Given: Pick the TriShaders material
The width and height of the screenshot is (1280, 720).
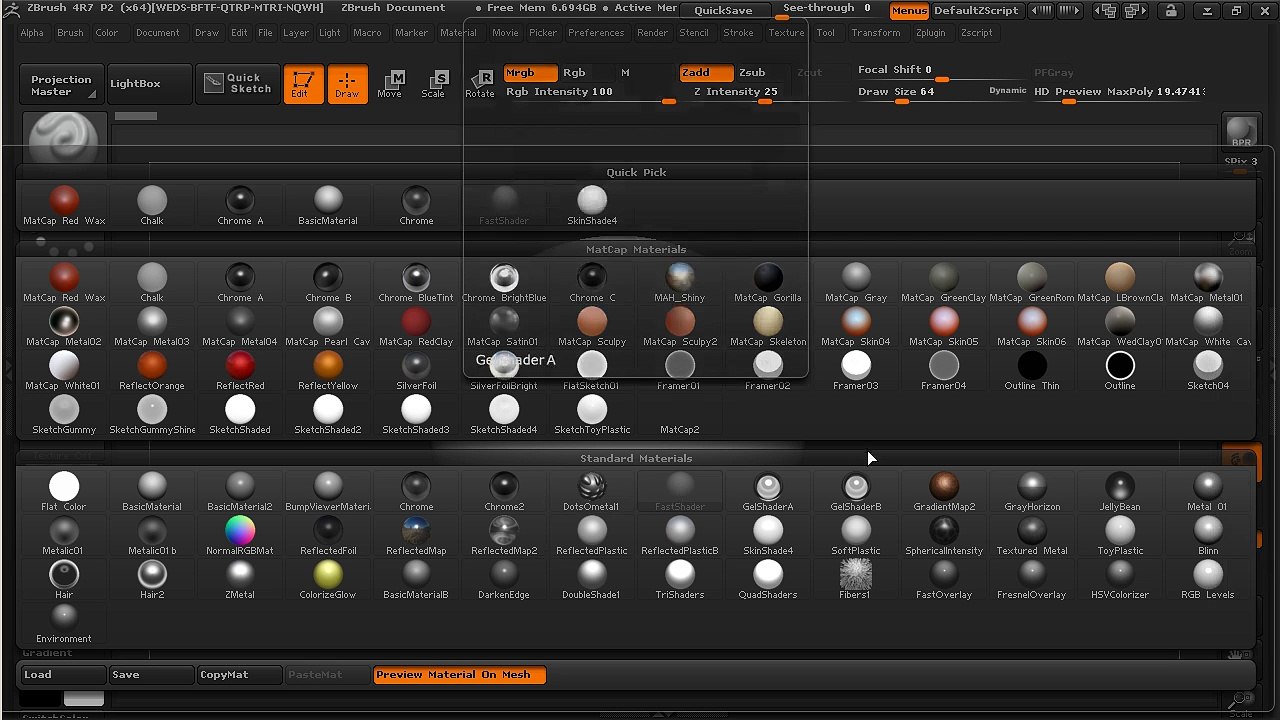Looking at the screenshot, I should click(680, 580).
